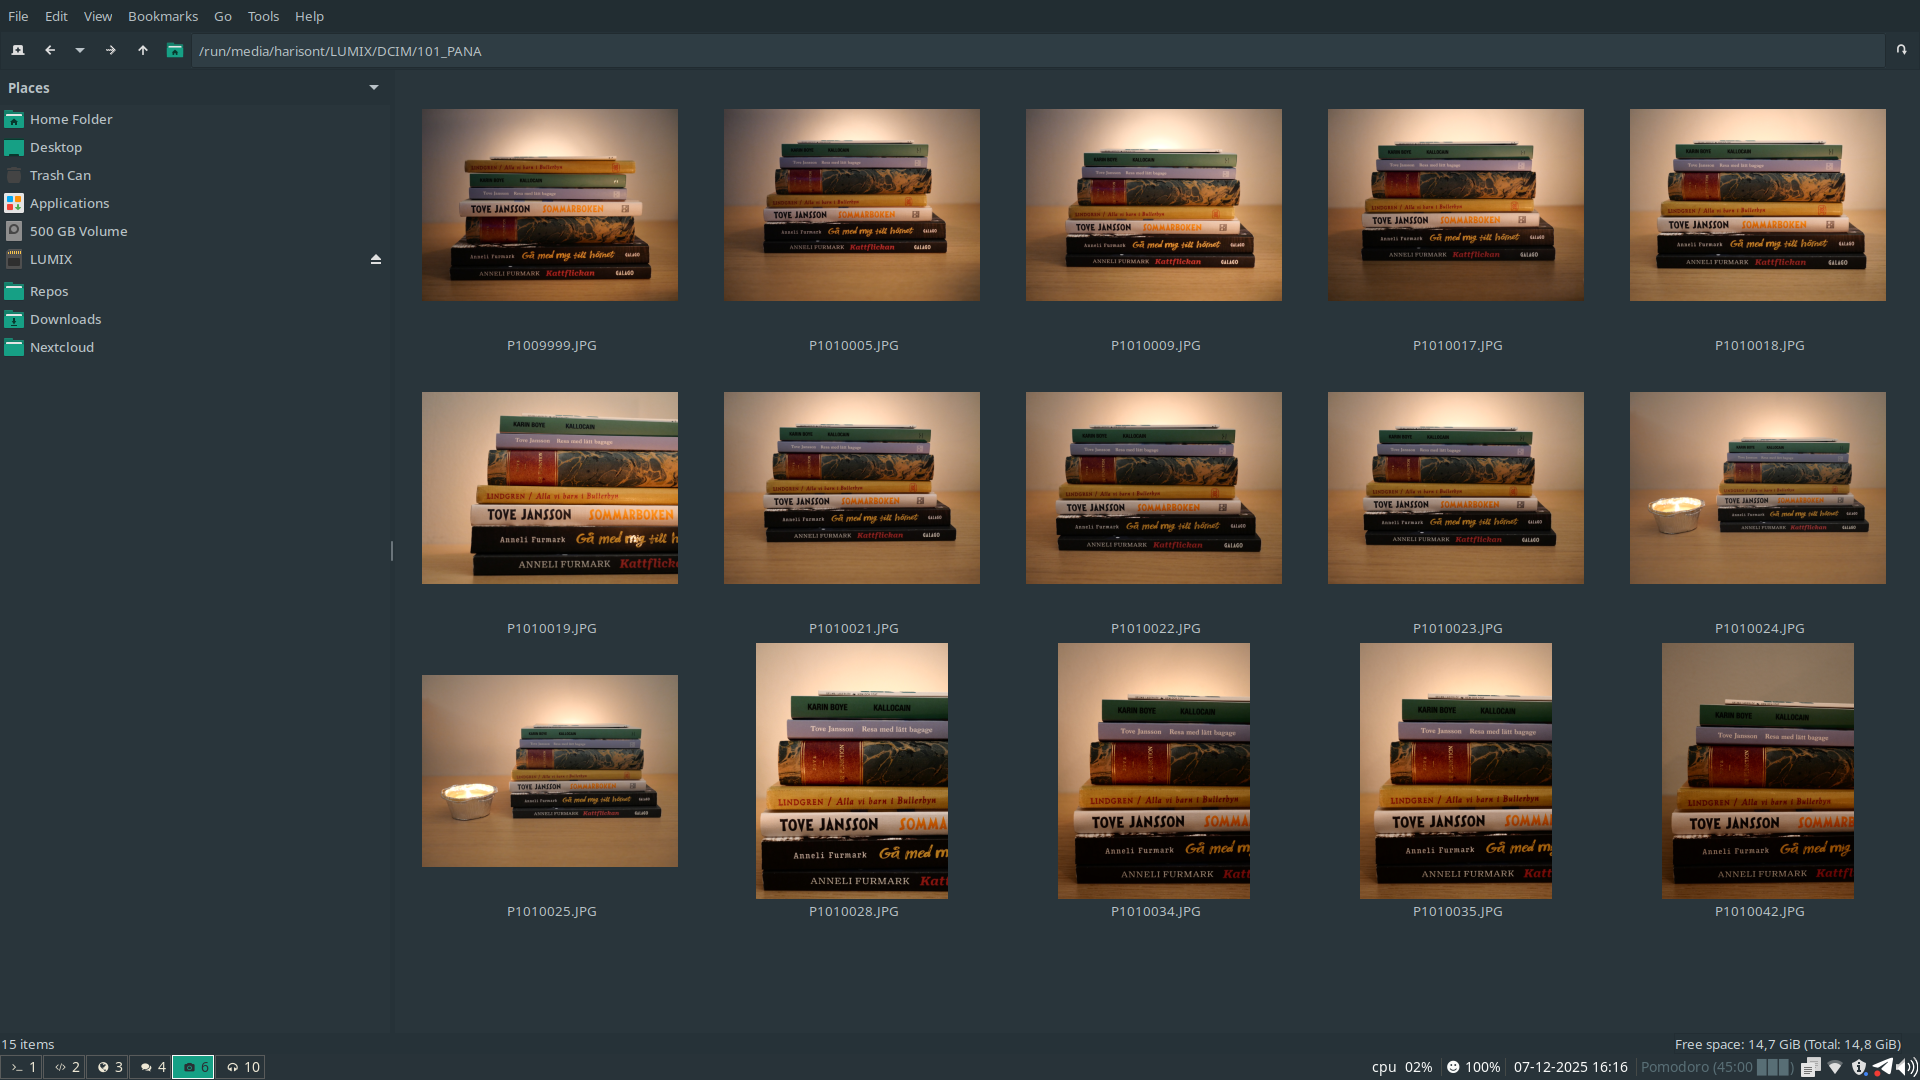This screenshot has height=1080, width=1920.
Task: Select thumbnail of P1010024.JPG with candle
Action: coord(1758,488)
